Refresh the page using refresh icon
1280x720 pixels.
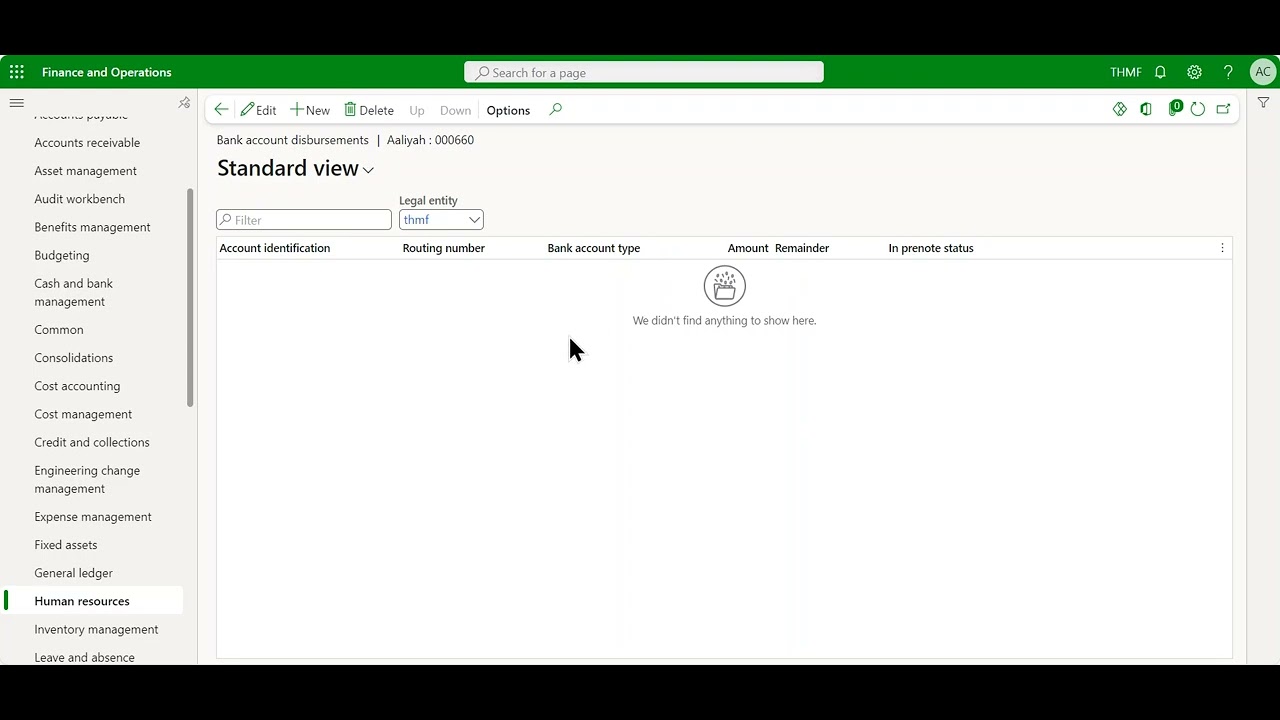(1198, 109)
